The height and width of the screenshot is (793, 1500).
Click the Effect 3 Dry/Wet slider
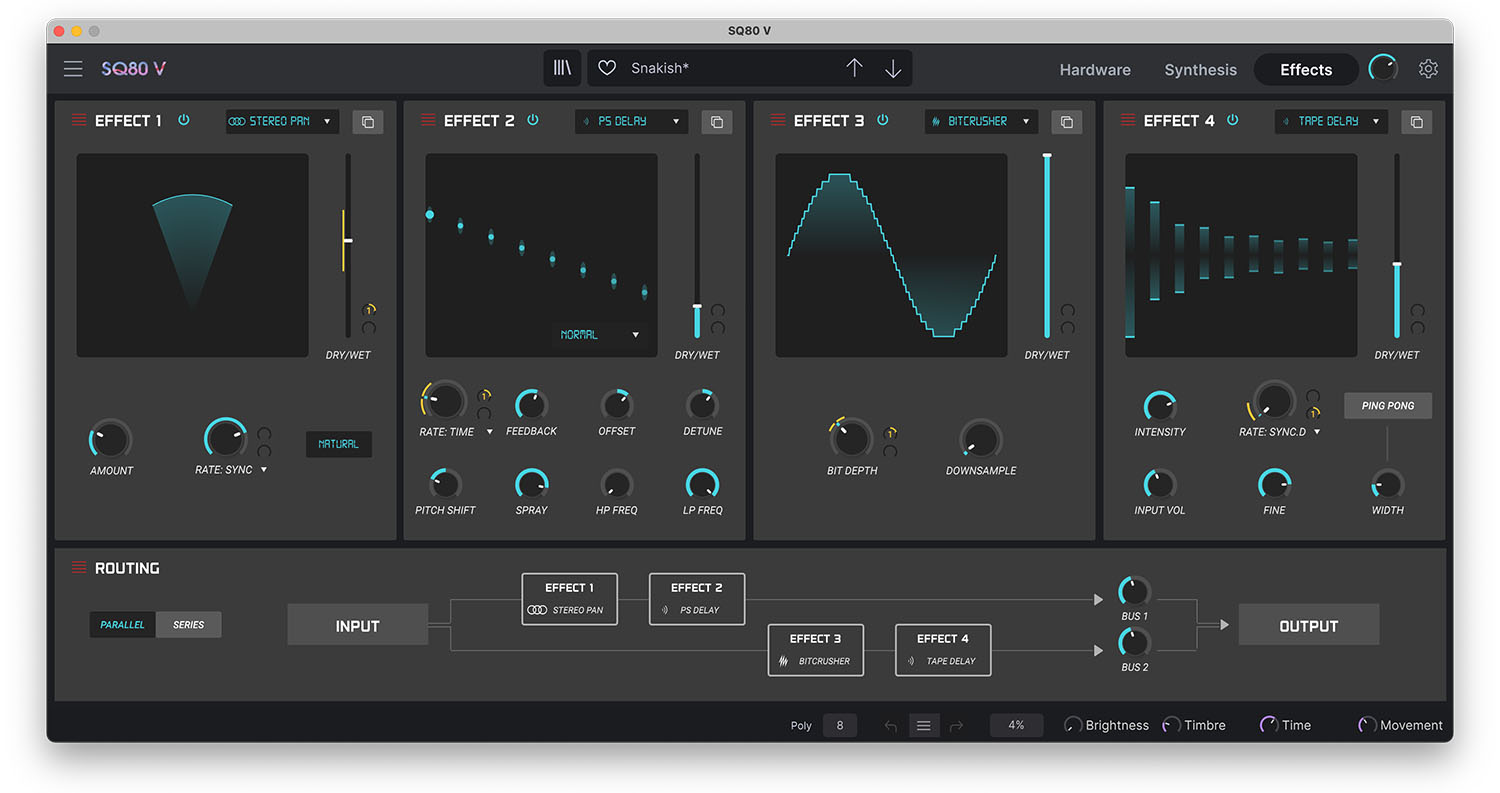(1047, 245)
